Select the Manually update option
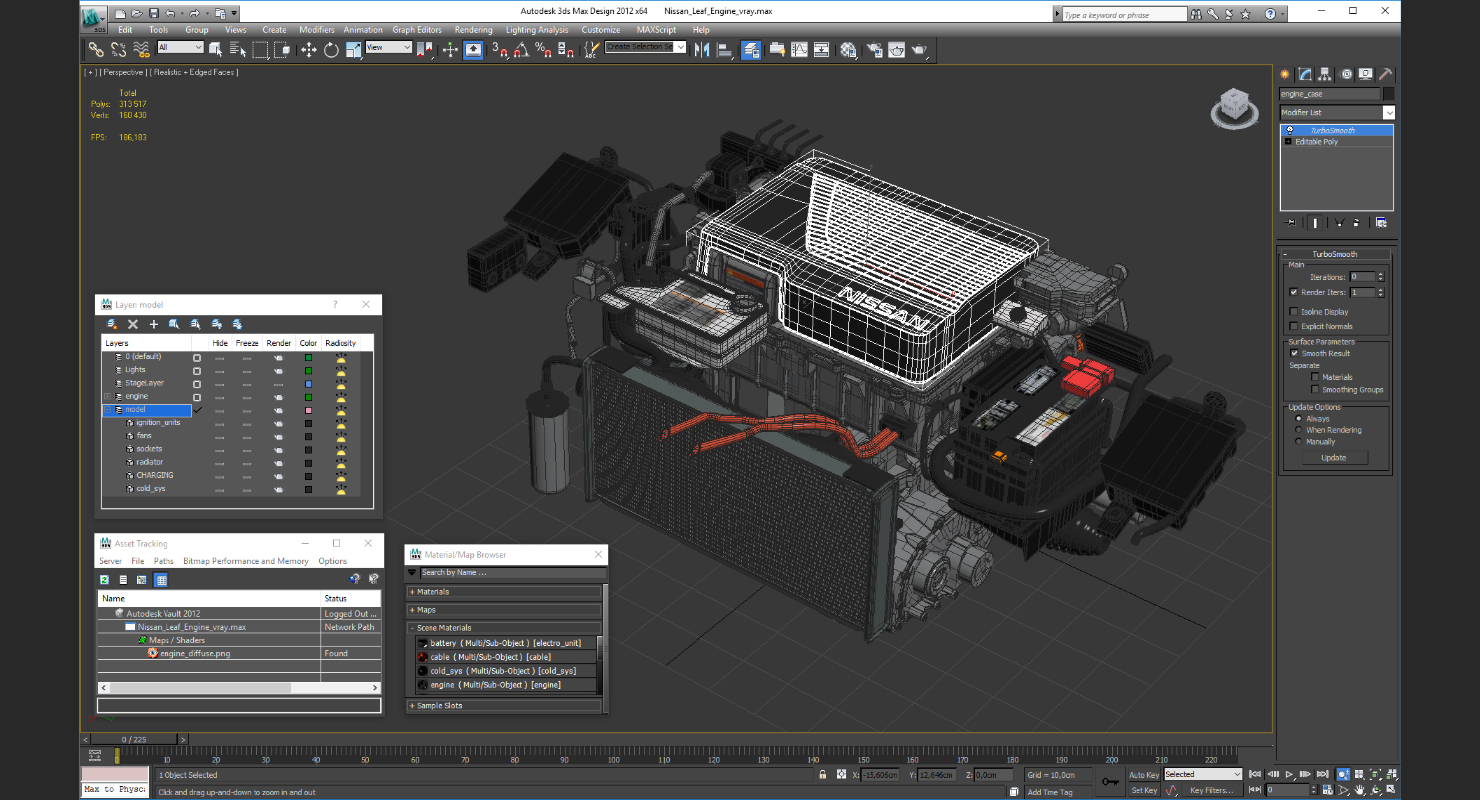This screenshot has height=800, width=1480. tap(1299, 441)
